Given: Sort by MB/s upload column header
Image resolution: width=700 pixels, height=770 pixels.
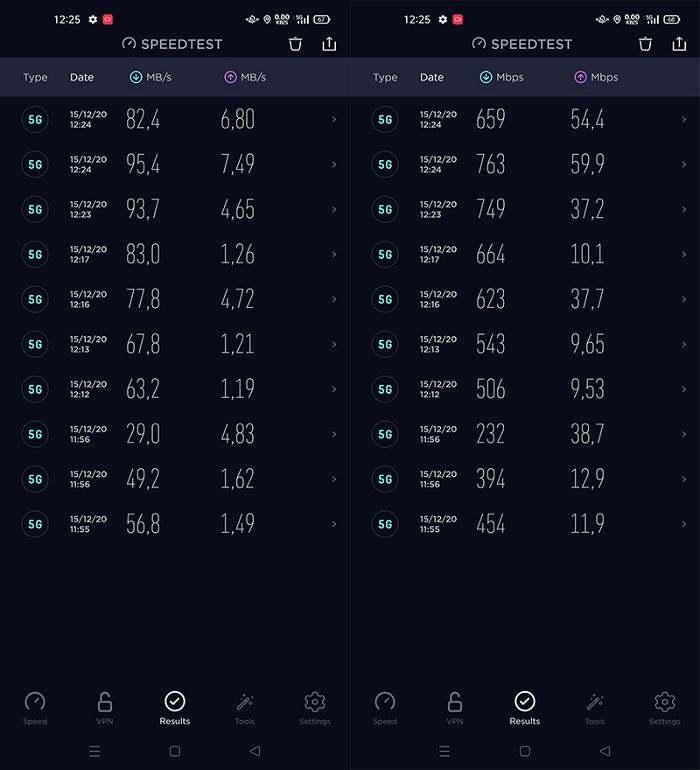Looking at the screenshot, I should pos(245,77).
